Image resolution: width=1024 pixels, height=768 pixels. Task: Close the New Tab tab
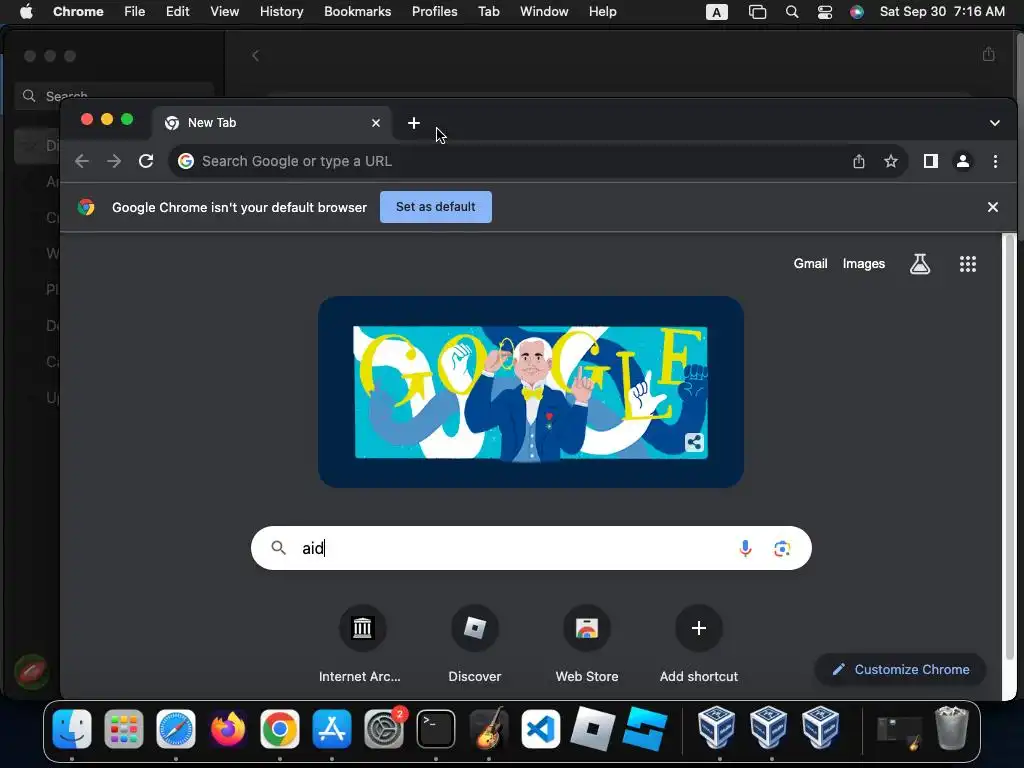pos(376,123)
